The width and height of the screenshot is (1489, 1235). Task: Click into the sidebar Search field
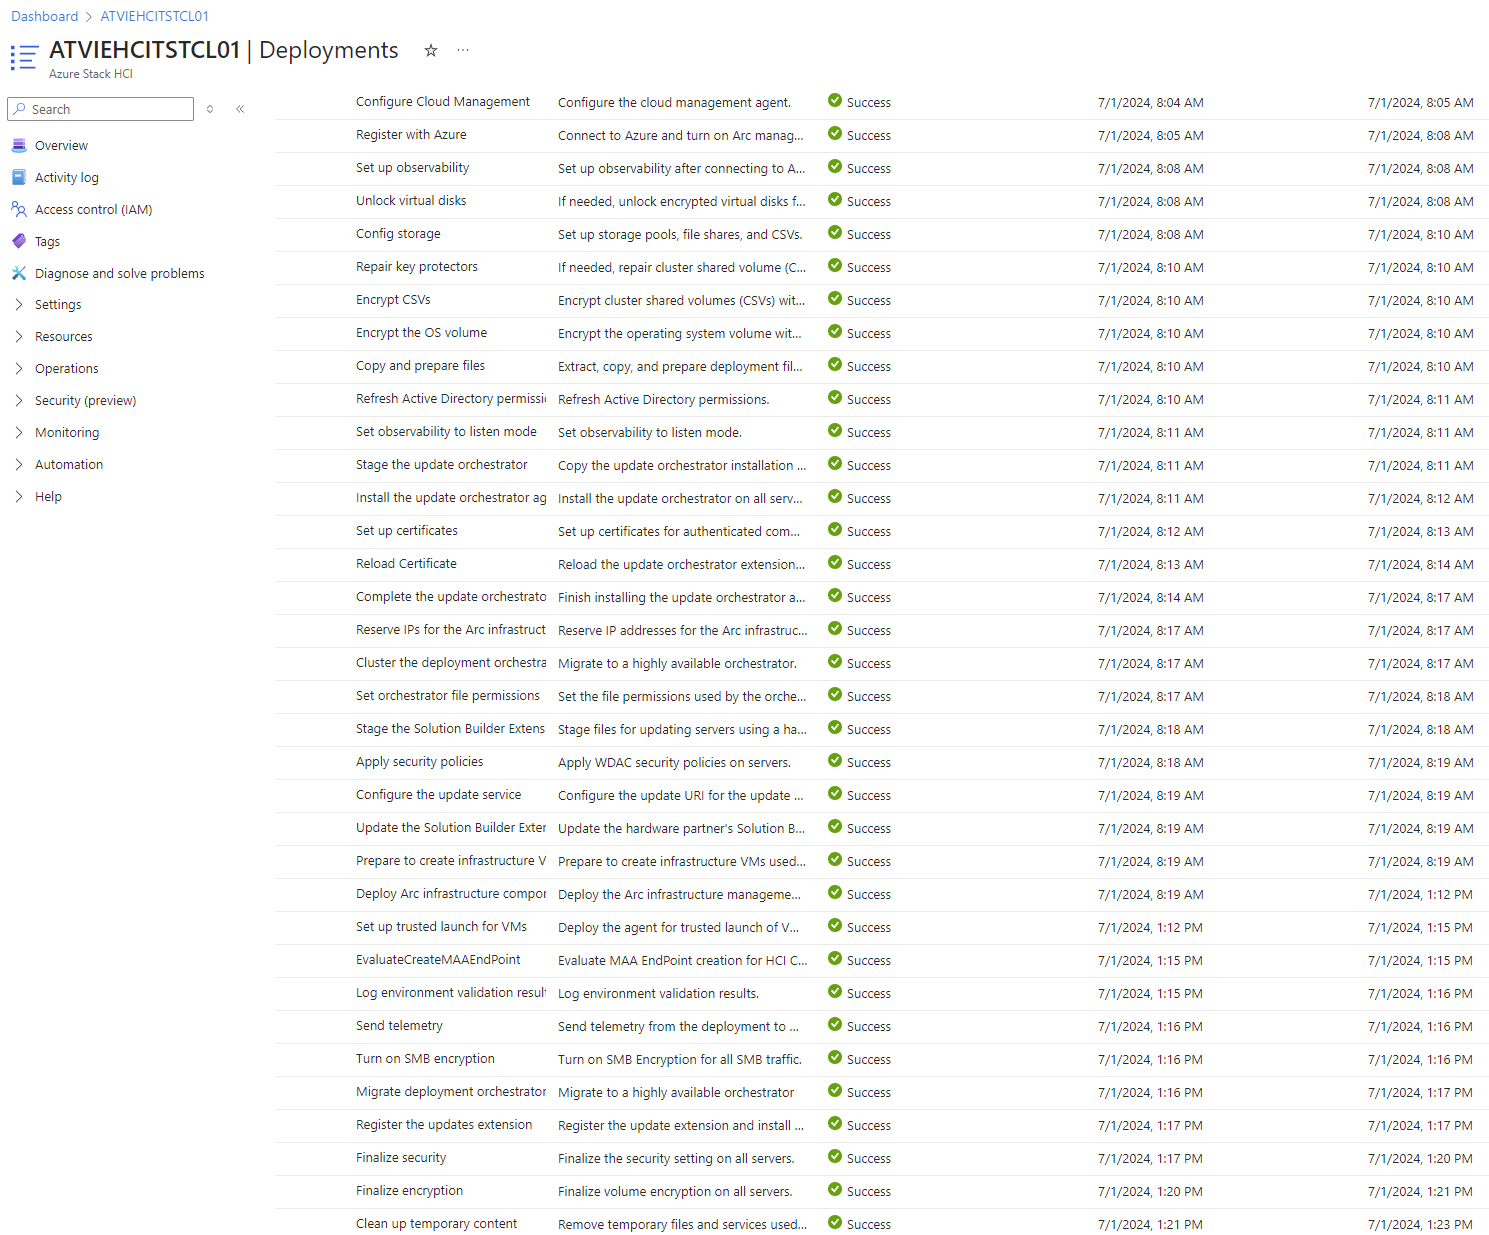(100, 109)
